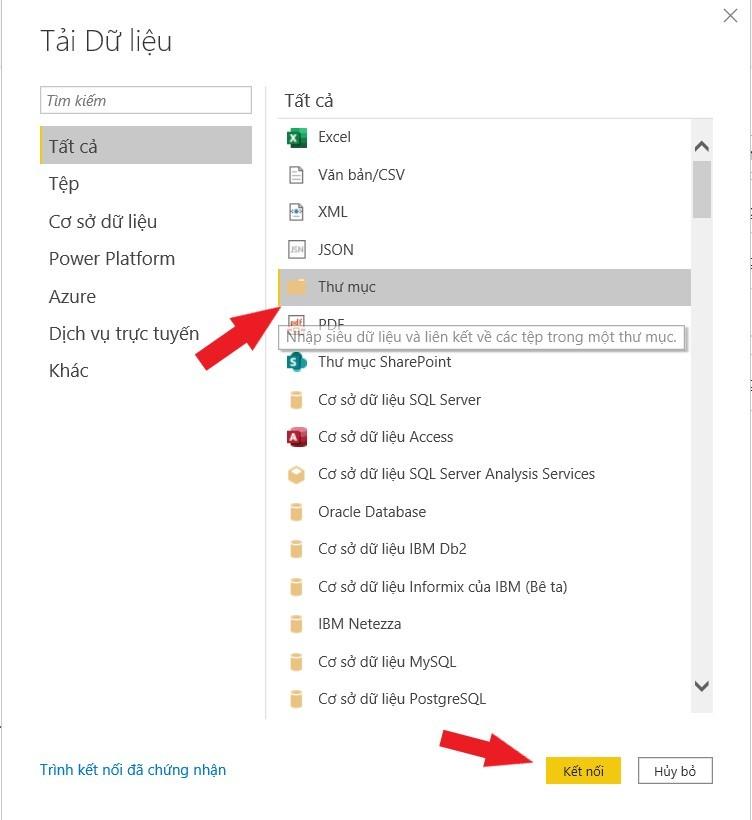This screenshot has height=820, width=752.
Task: Click the scroll down arrow
Action: pos(701,686)
